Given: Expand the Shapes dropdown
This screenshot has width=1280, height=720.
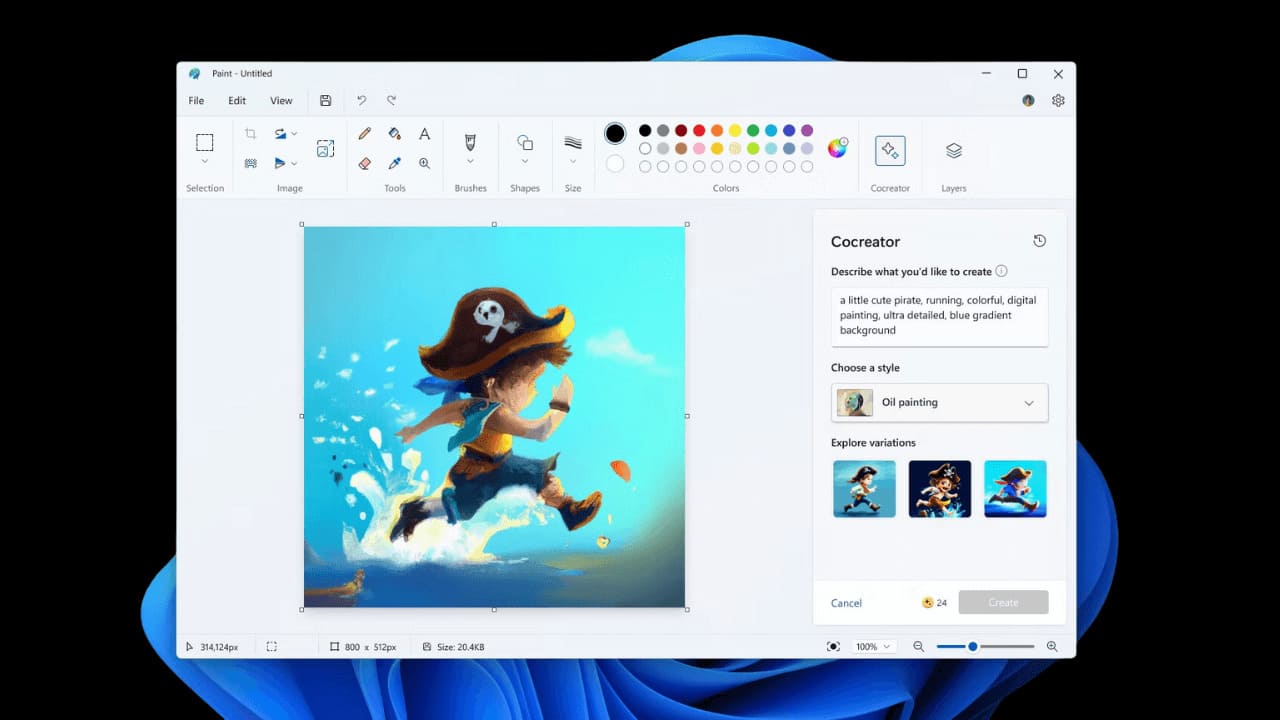Looking at the screenshot, I should pyautogui.click(x=525, y=161).
